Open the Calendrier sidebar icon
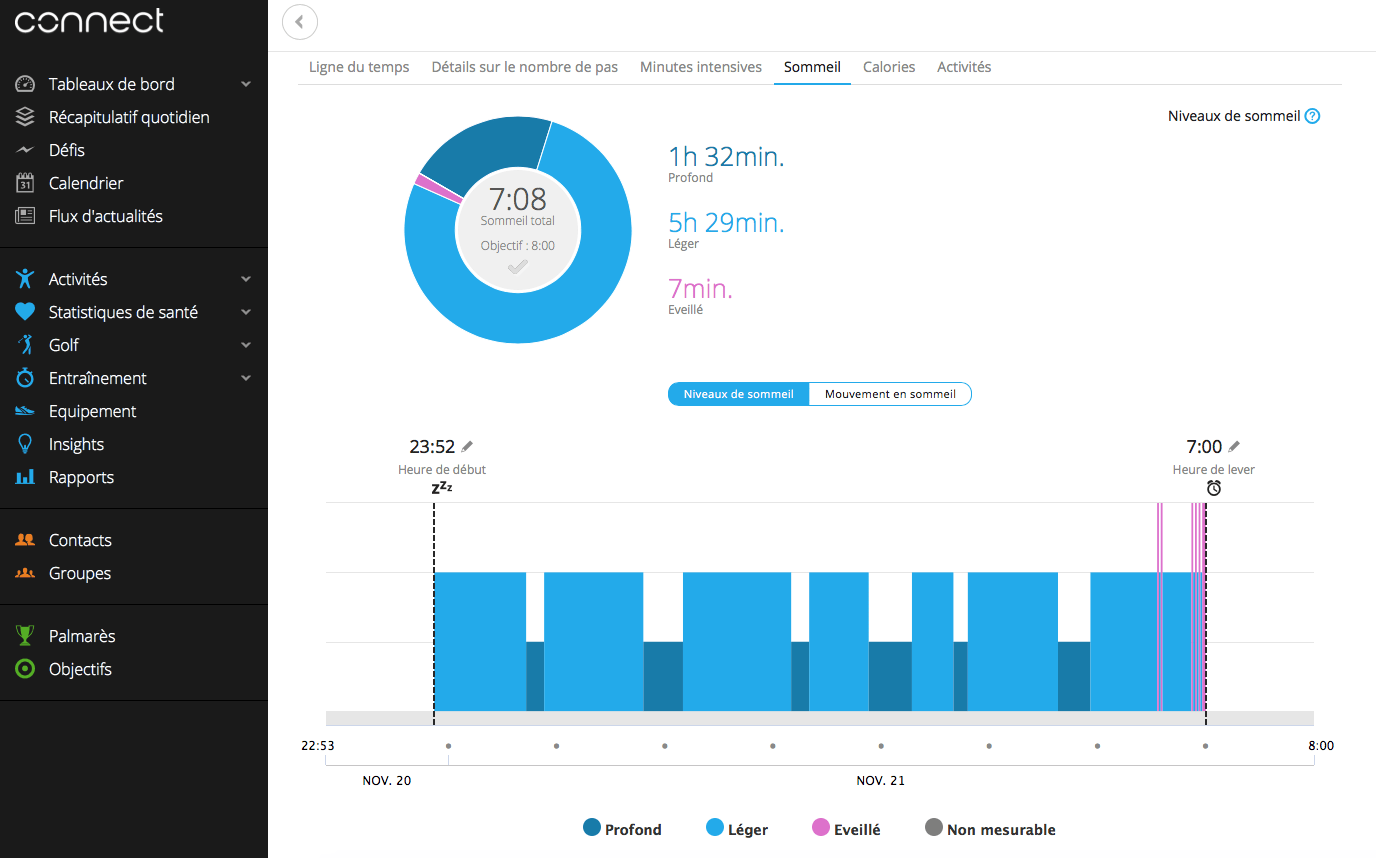Viewport: 1376px width, 858px height. click(x=24, y=182)
